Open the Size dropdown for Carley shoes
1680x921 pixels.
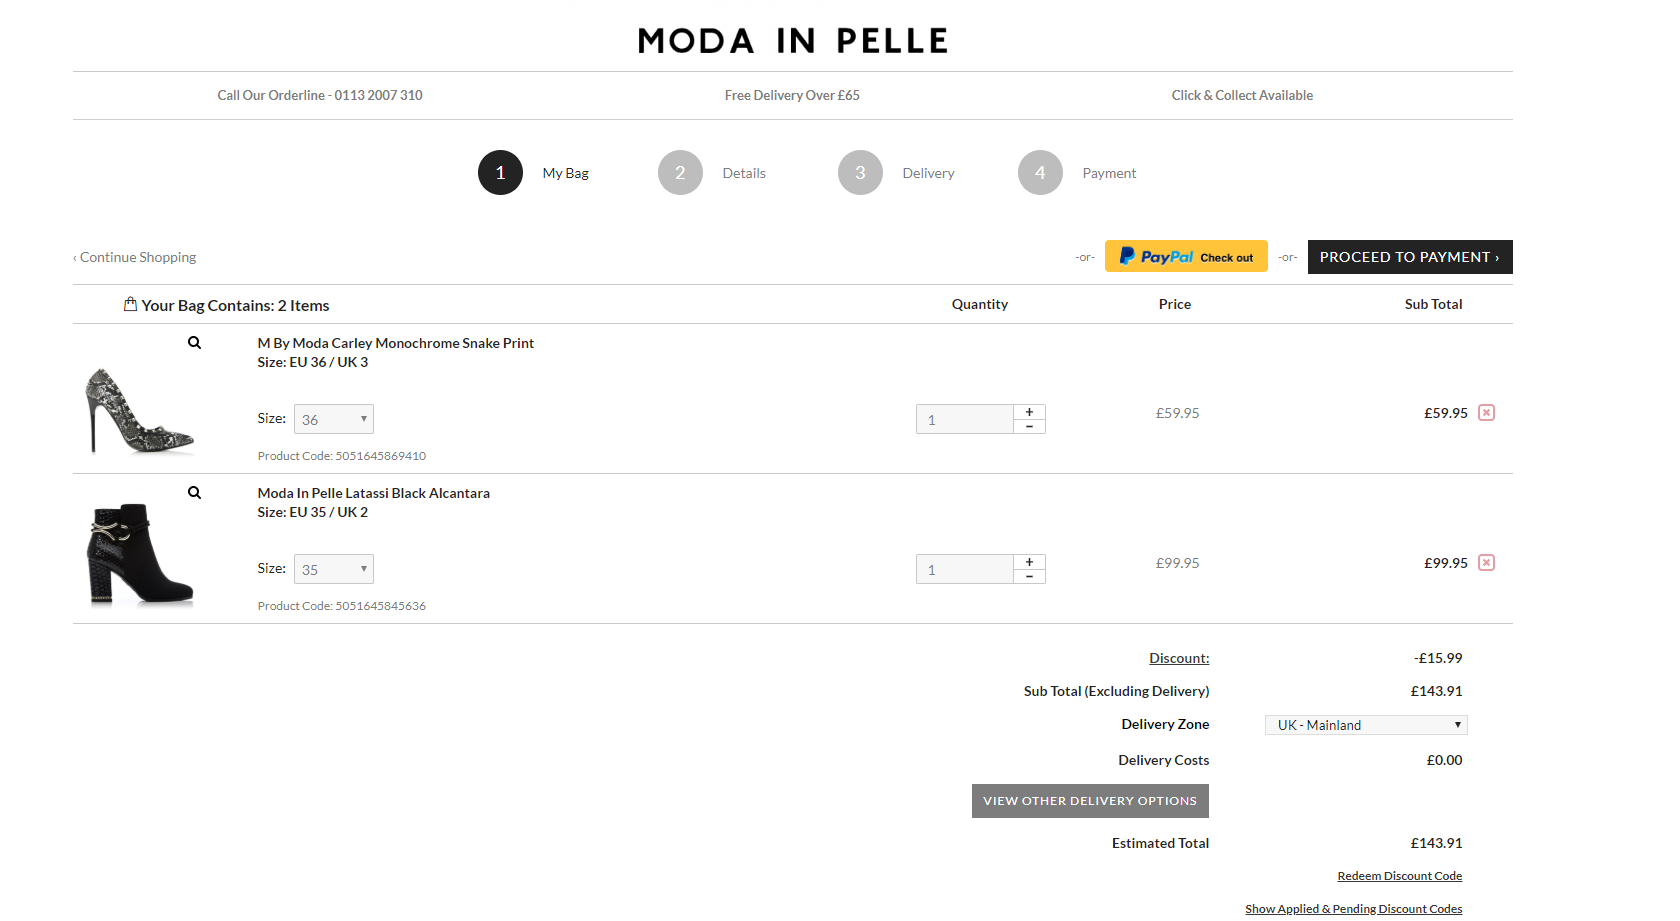[333, 418]
